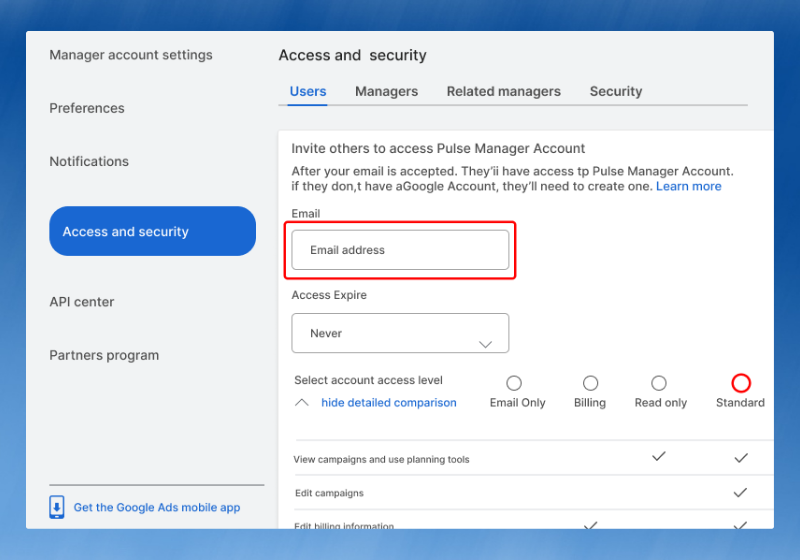Viewport: 800px width, 560px height.
Task: Switch to the Users tab
Action: (308, 91)
